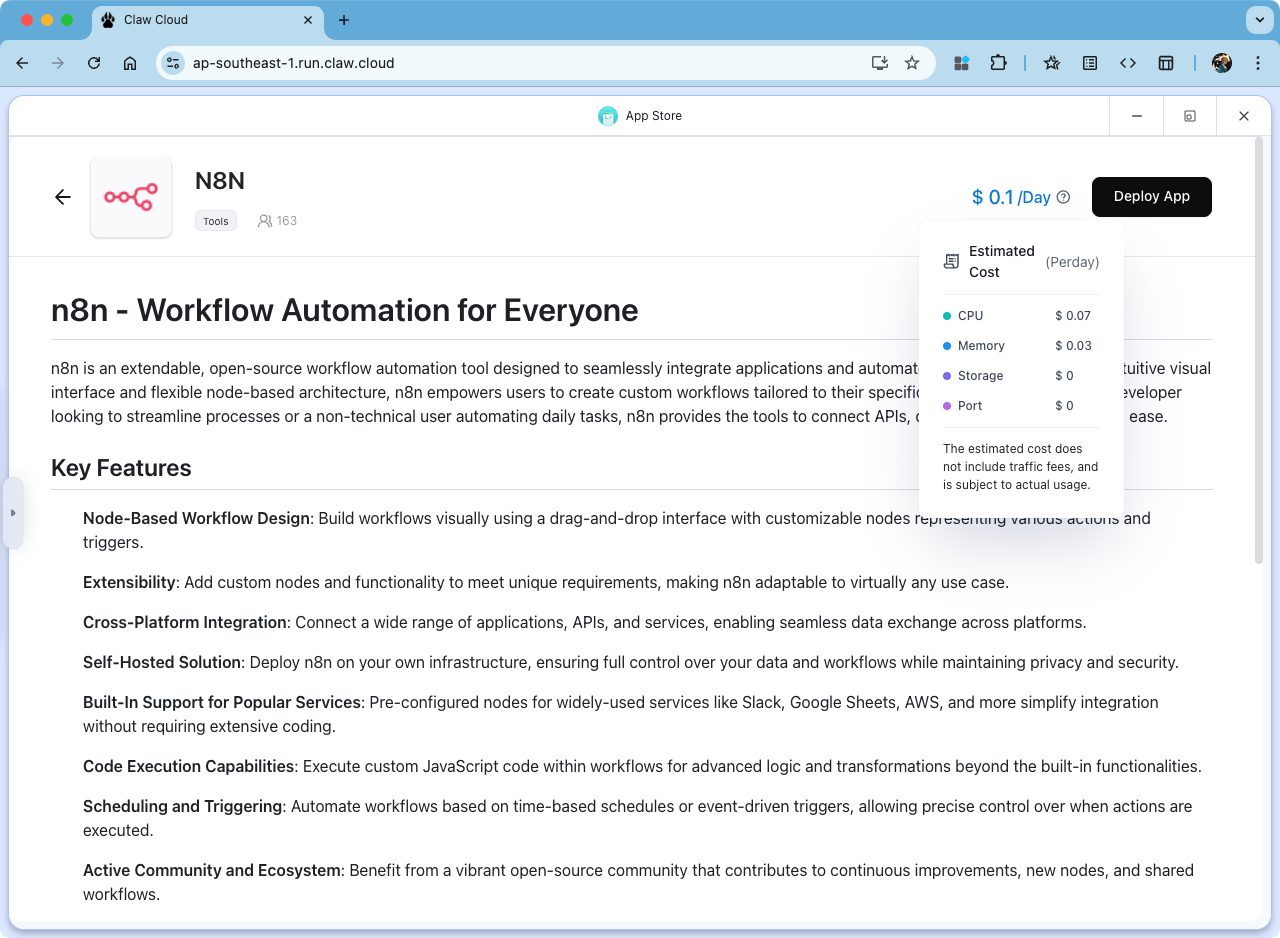Close the App Store inner window
This screenshot has width=1280, height=938.
click(1244, 116)
